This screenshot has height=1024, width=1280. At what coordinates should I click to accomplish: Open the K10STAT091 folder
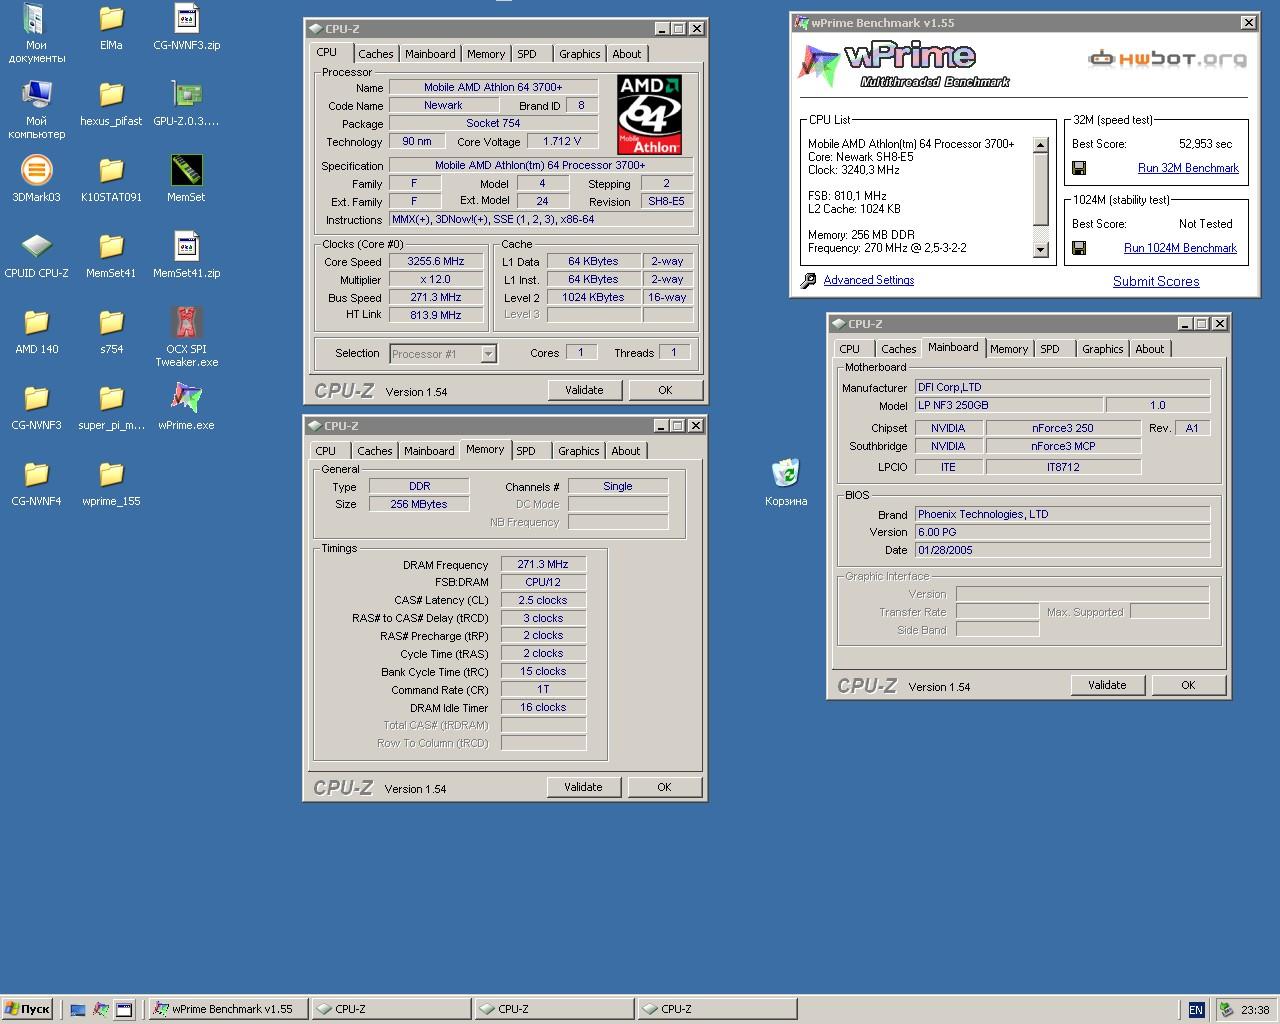(111, 179)
